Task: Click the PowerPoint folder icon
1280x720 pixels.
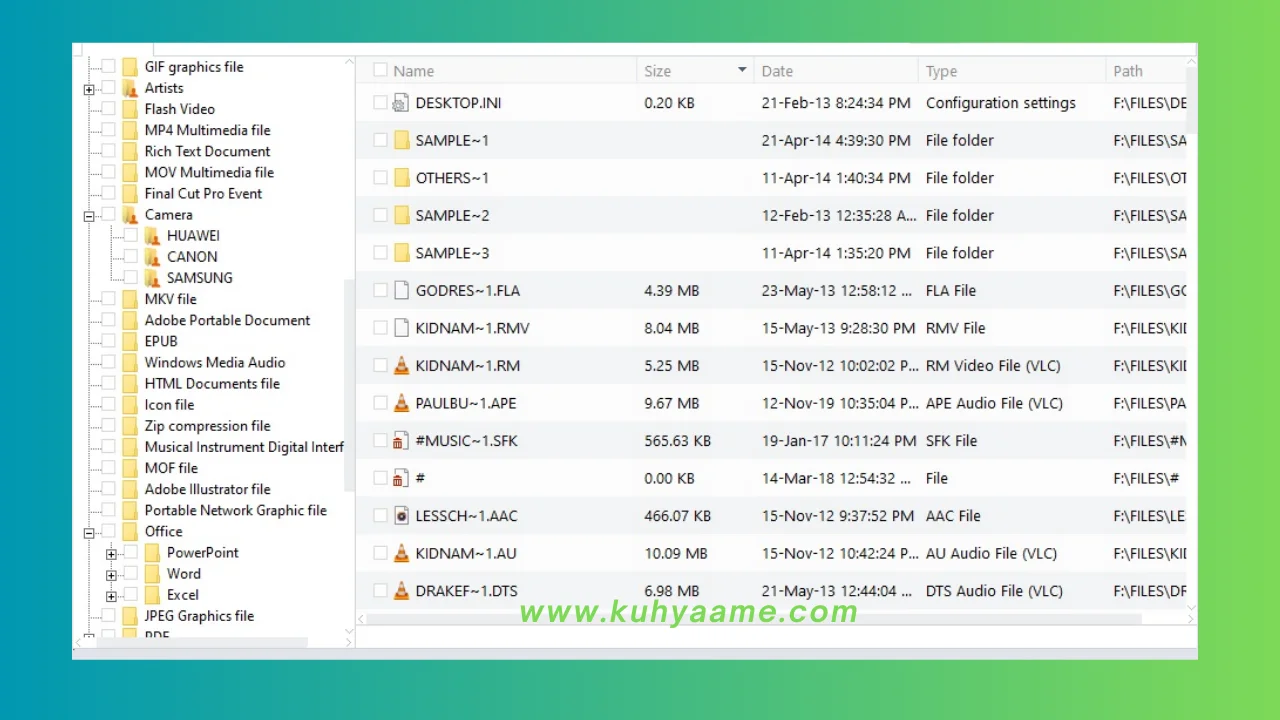Action: pyautogui.click(x=152, y=552)
